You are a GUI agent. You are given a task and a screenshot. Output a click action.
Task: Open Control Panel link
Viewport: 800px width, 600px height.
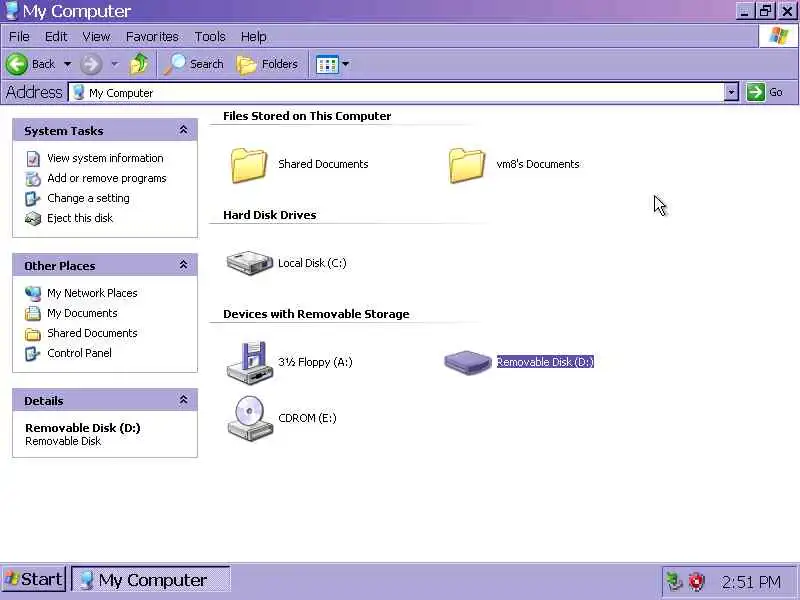click(79, 353)
